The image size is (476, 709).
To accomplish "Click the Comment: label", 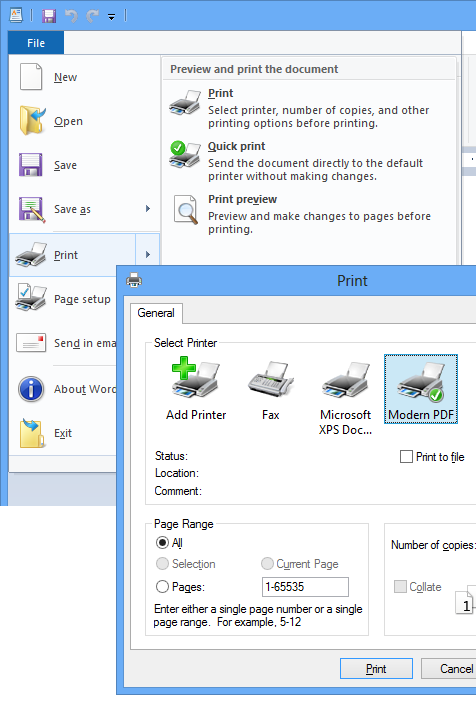I will 178,491.
